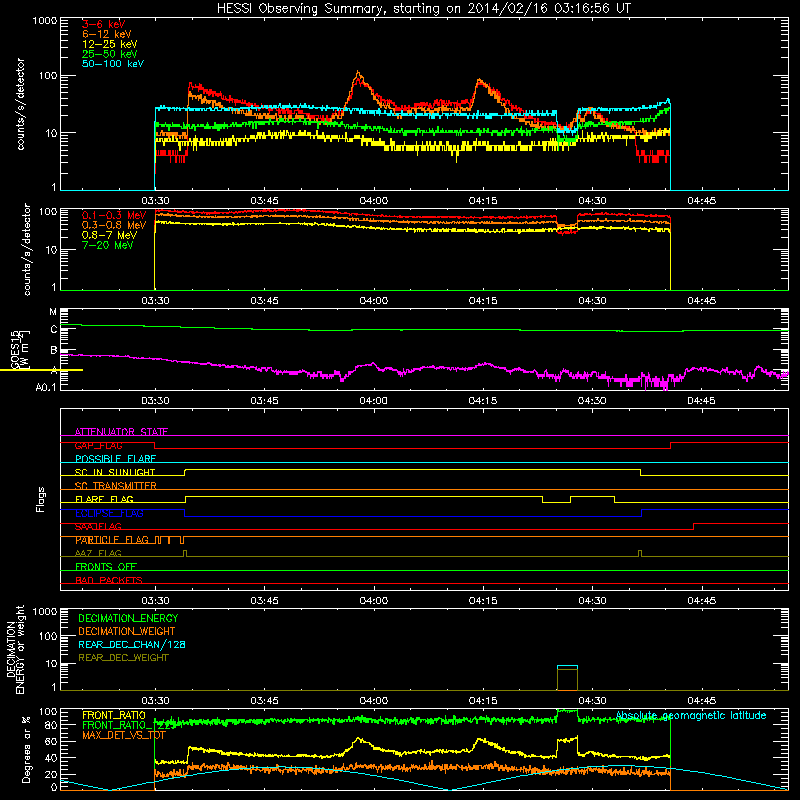Select the M level label on GOES axis
Viewport: 800px width, 800px height.
coord(53,312)
